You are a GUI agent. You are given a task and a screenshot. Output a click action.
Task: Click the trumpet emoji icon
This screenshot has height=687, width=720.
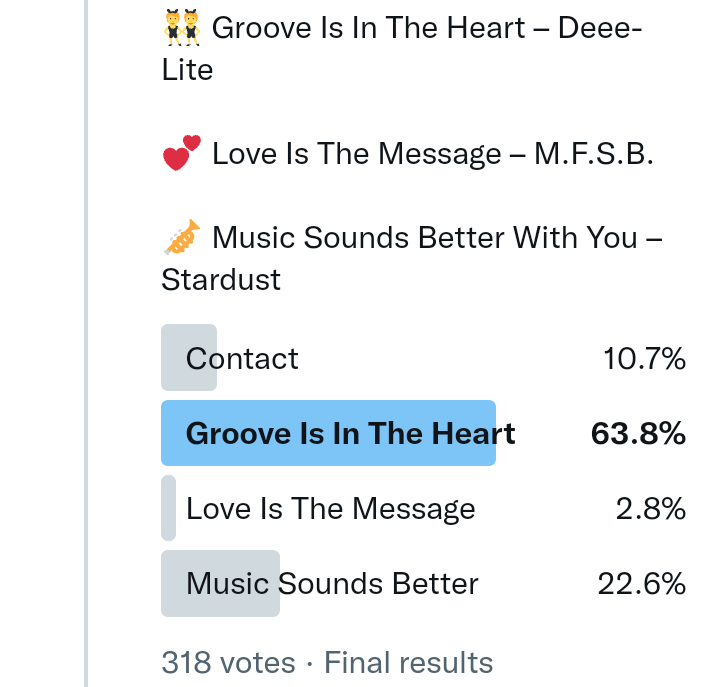coord(182,238)
